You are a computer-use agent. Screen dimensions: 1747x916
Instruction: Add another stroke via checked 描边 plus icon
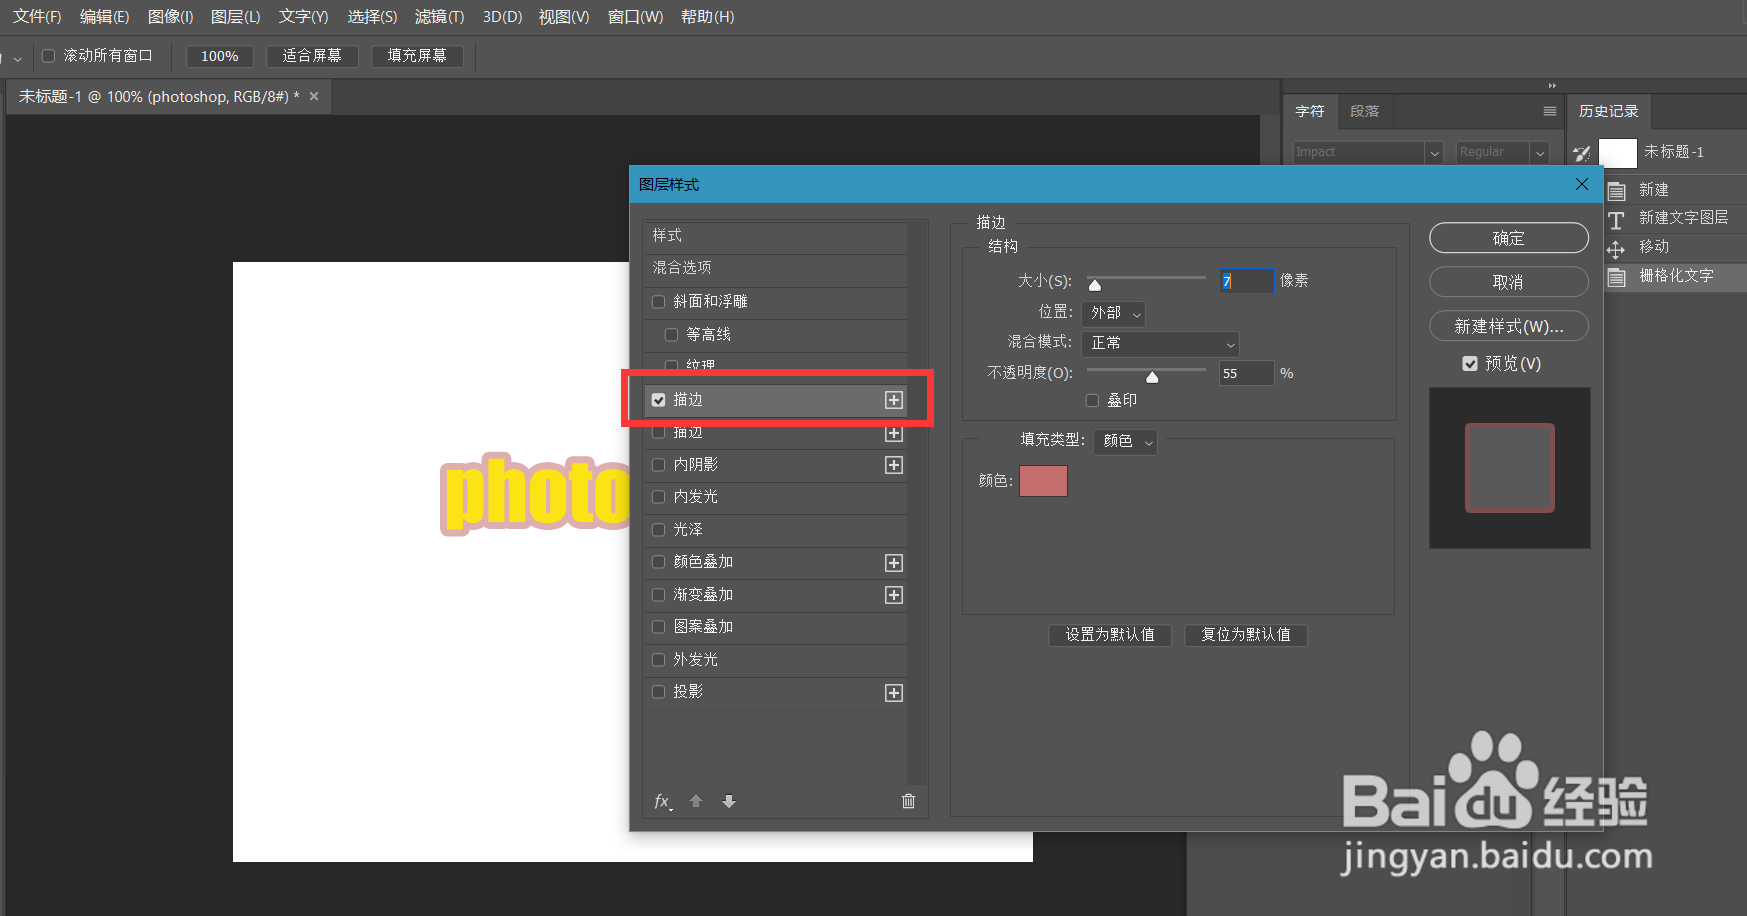click(x=894, y=400)
